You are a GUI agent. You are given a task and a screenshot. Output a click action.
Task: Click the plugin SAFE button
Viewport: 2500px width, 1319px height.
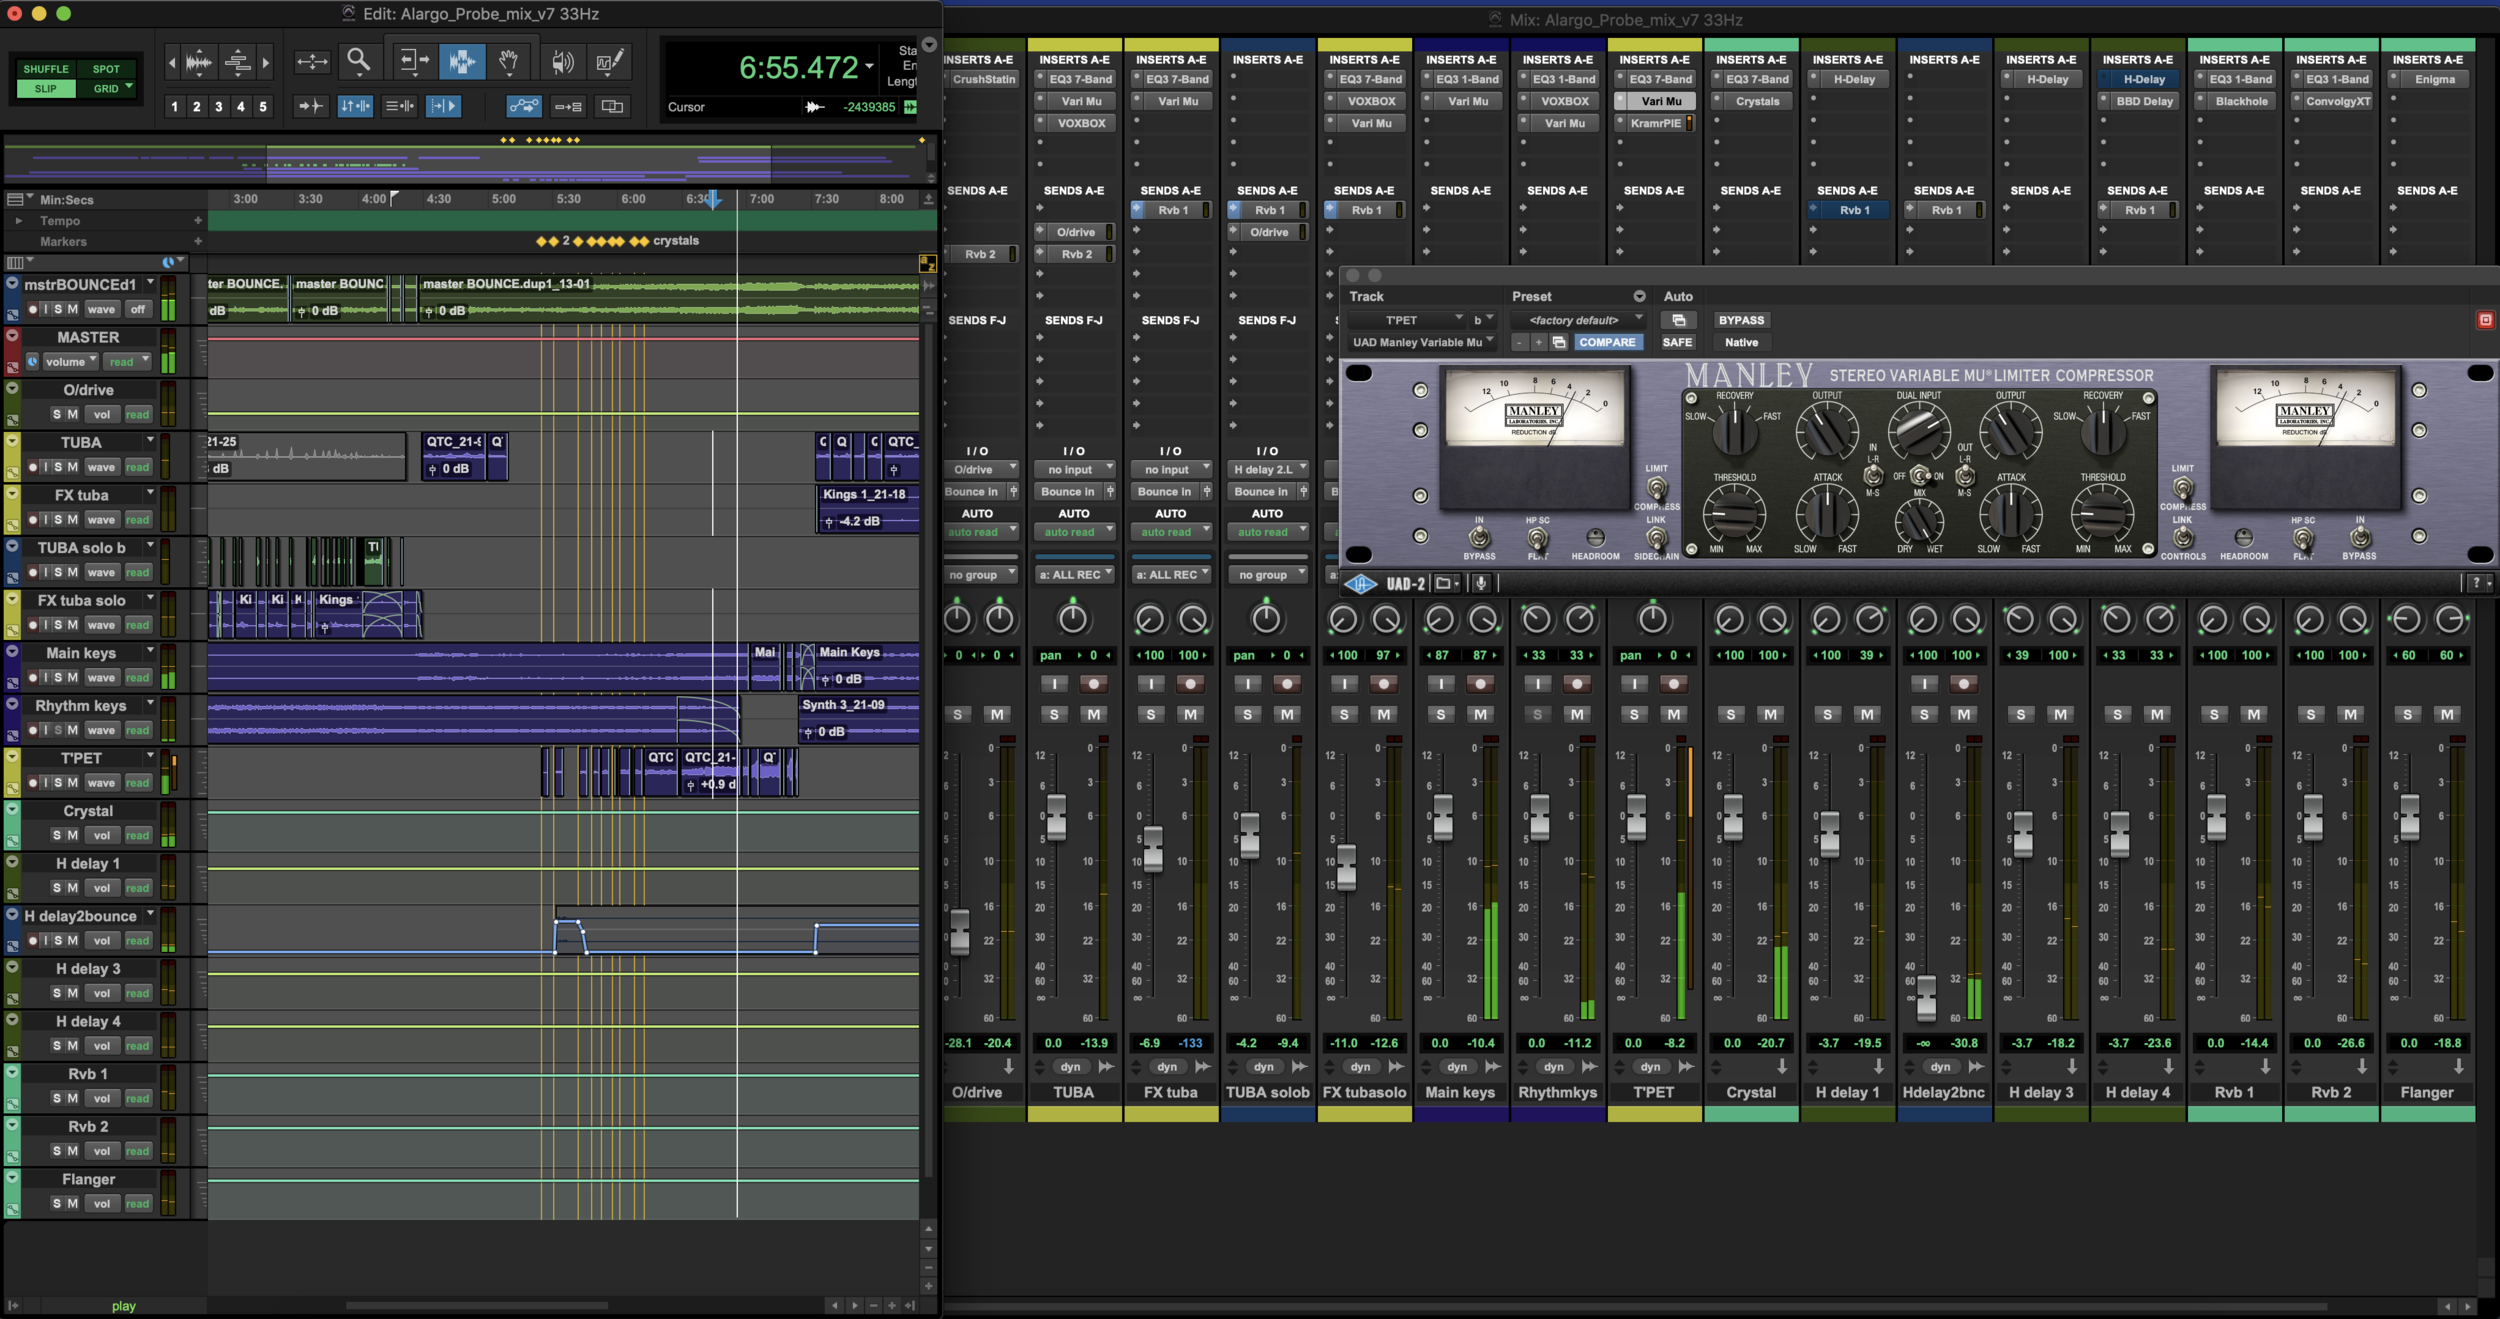[1677, 342]
